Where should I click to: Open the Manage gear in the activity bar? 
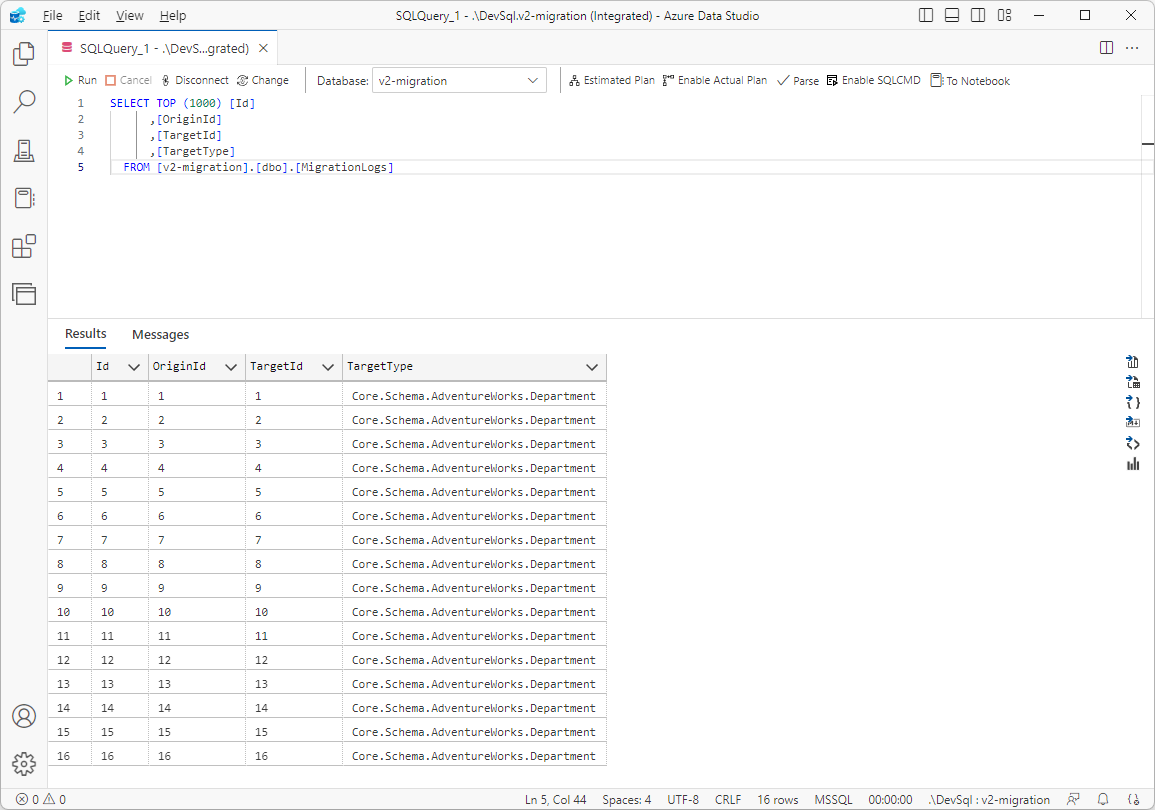tap(24, 764)
